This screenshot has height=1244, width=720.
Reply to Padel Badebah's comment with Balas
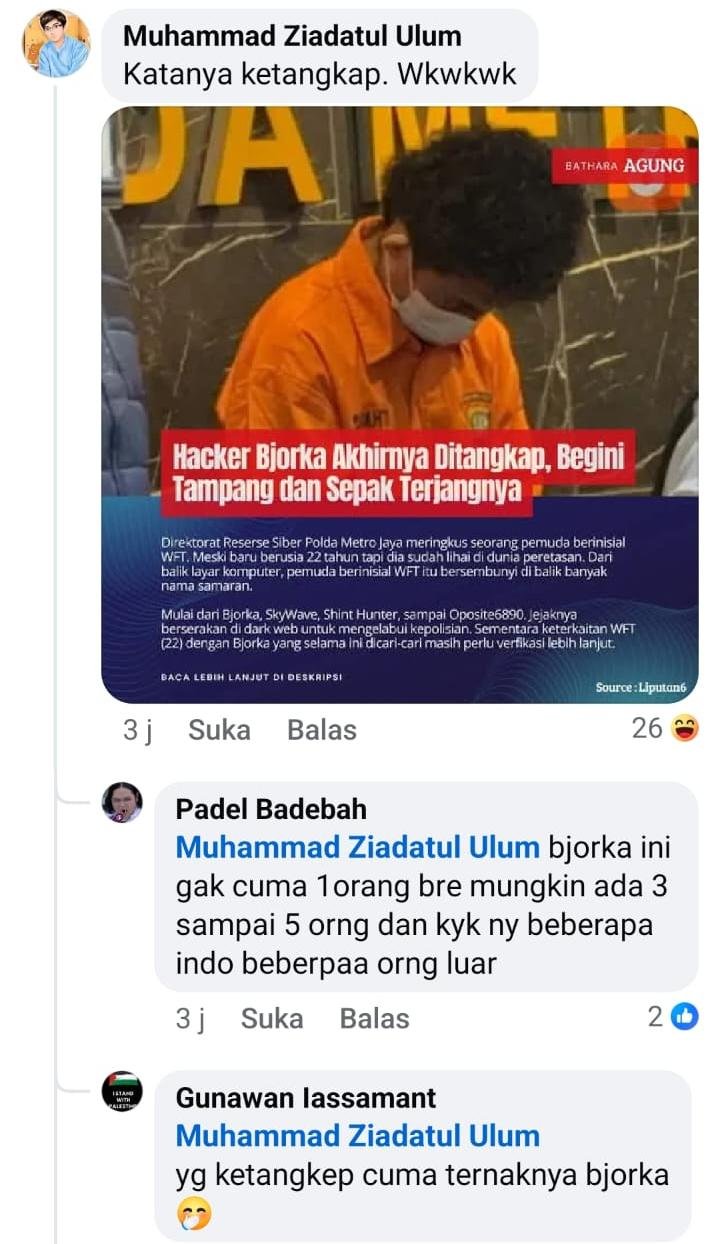click(x=375, y=1019)
